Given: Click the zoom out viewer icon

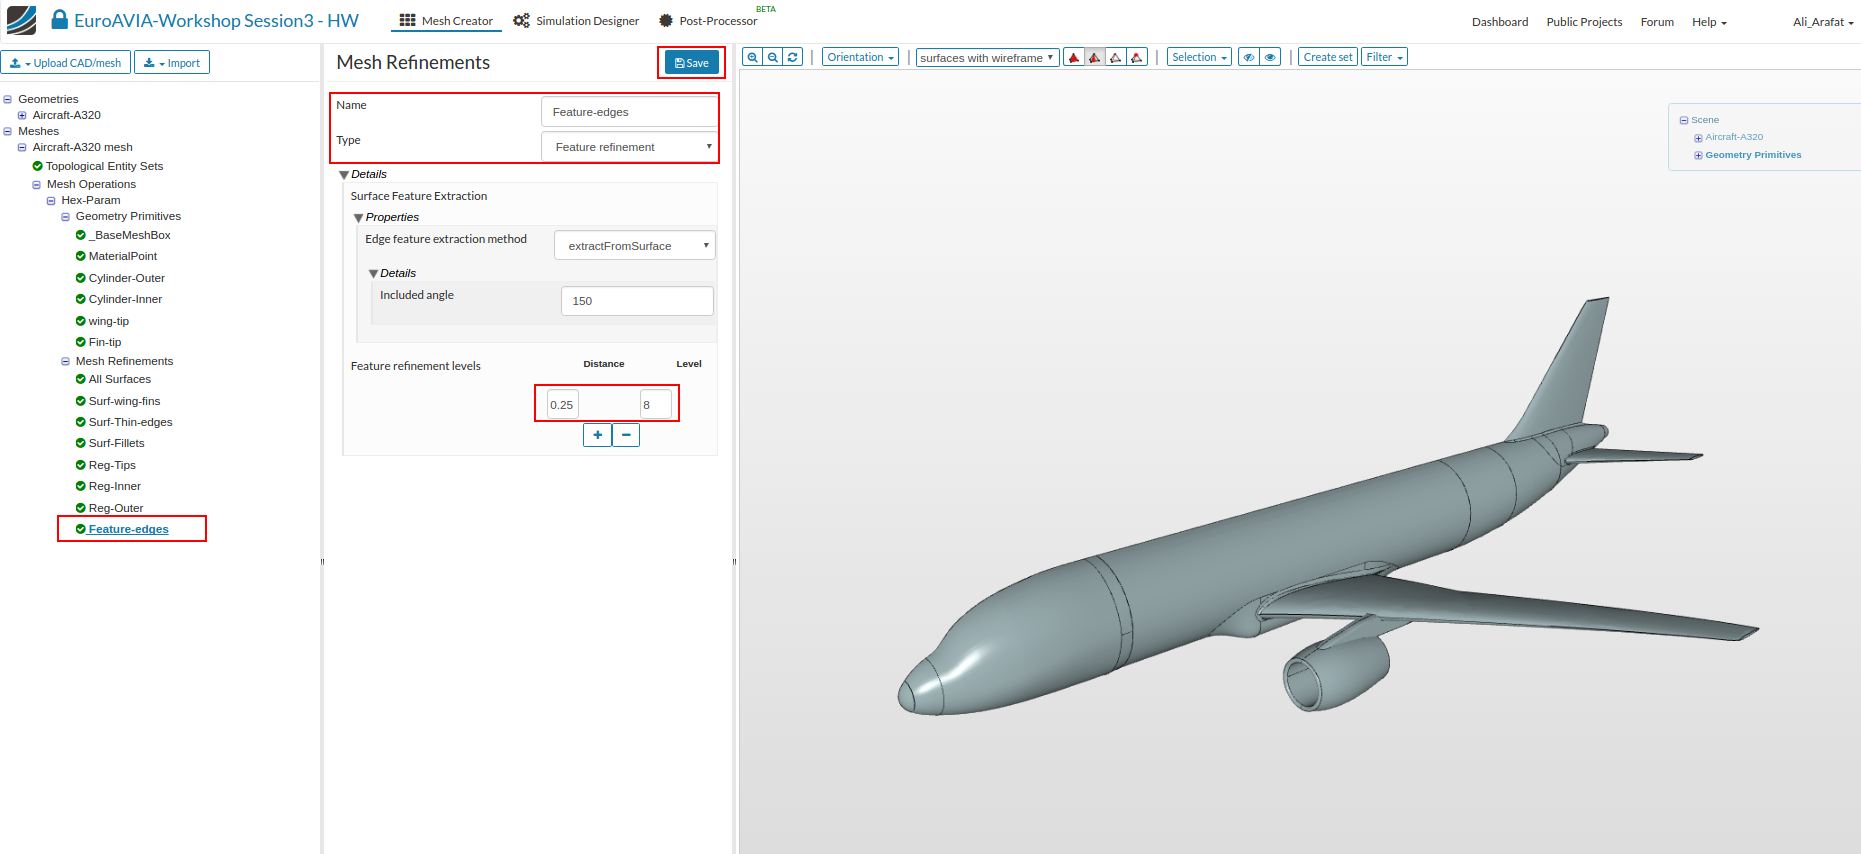Looking at the screenshot, I should (772, 57).
